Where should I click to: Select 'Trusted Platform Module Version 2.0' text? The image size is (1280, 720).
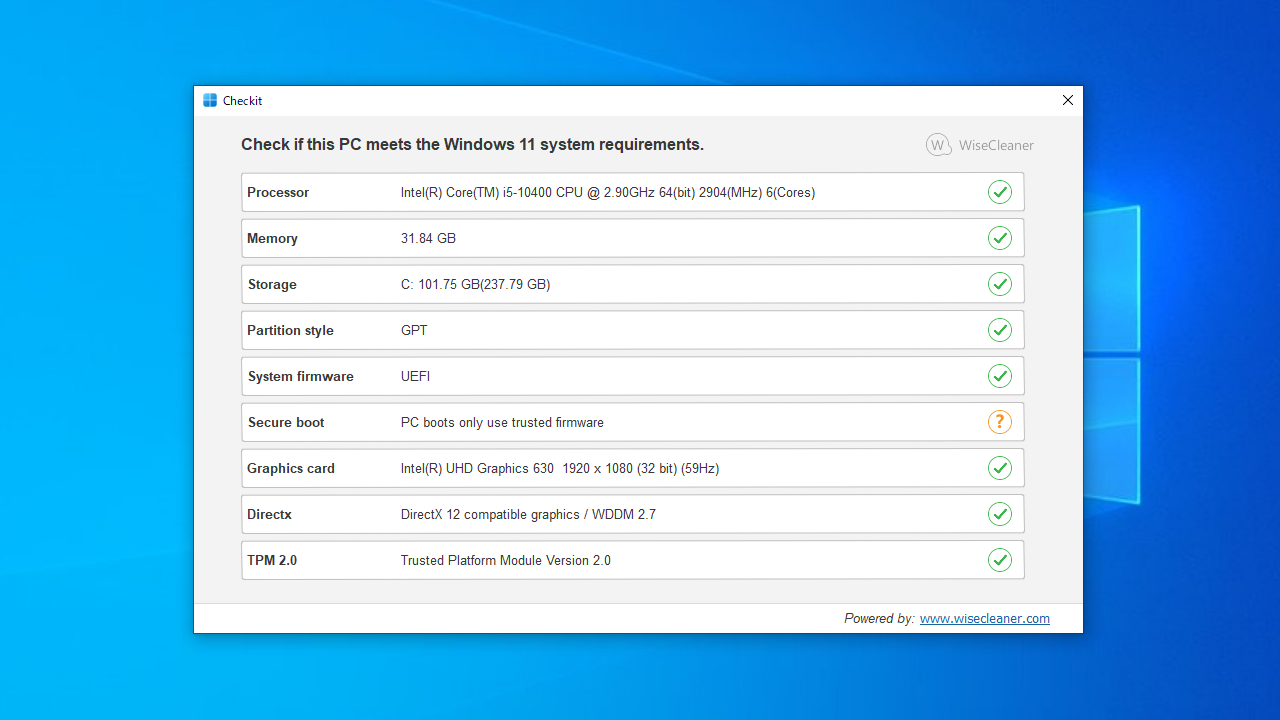[506, 560]
